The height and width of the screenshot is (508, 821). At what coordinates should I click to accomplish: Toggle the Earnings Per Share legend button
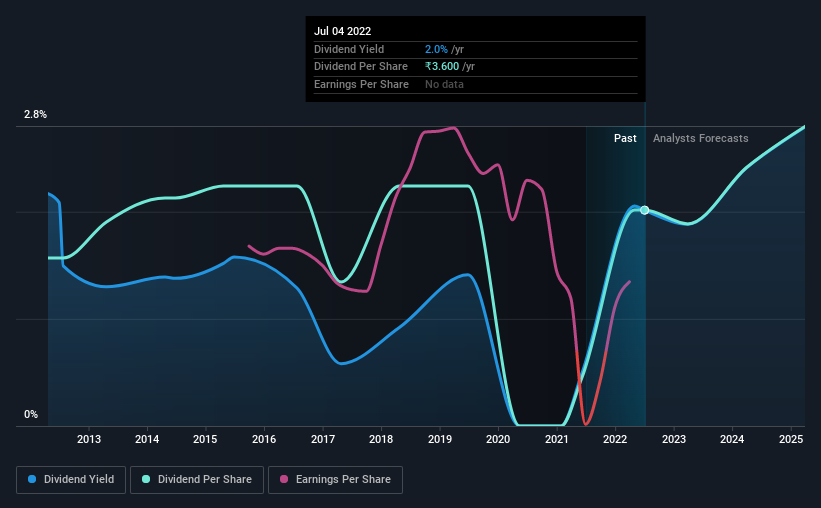(x=335, y=480)
